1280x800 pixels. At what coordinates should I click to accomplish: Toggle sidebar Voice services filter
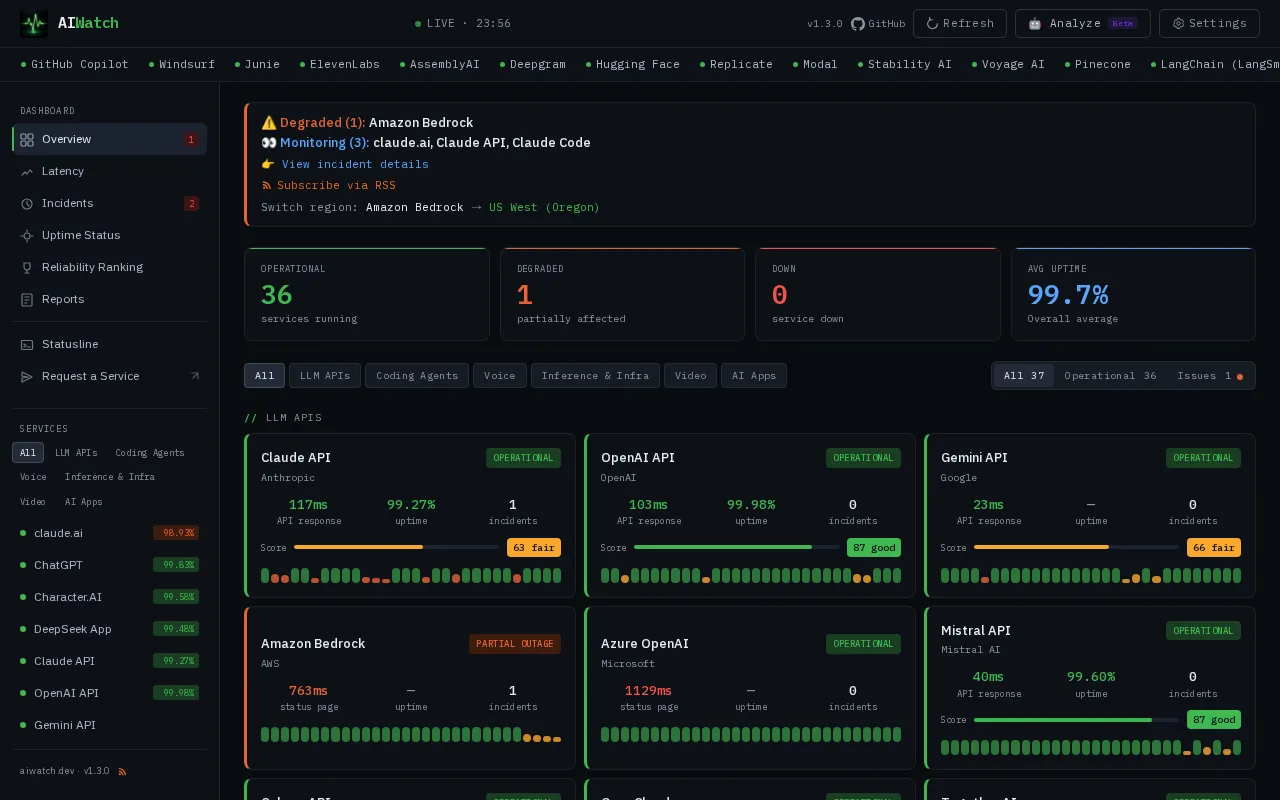pos(33,477)
